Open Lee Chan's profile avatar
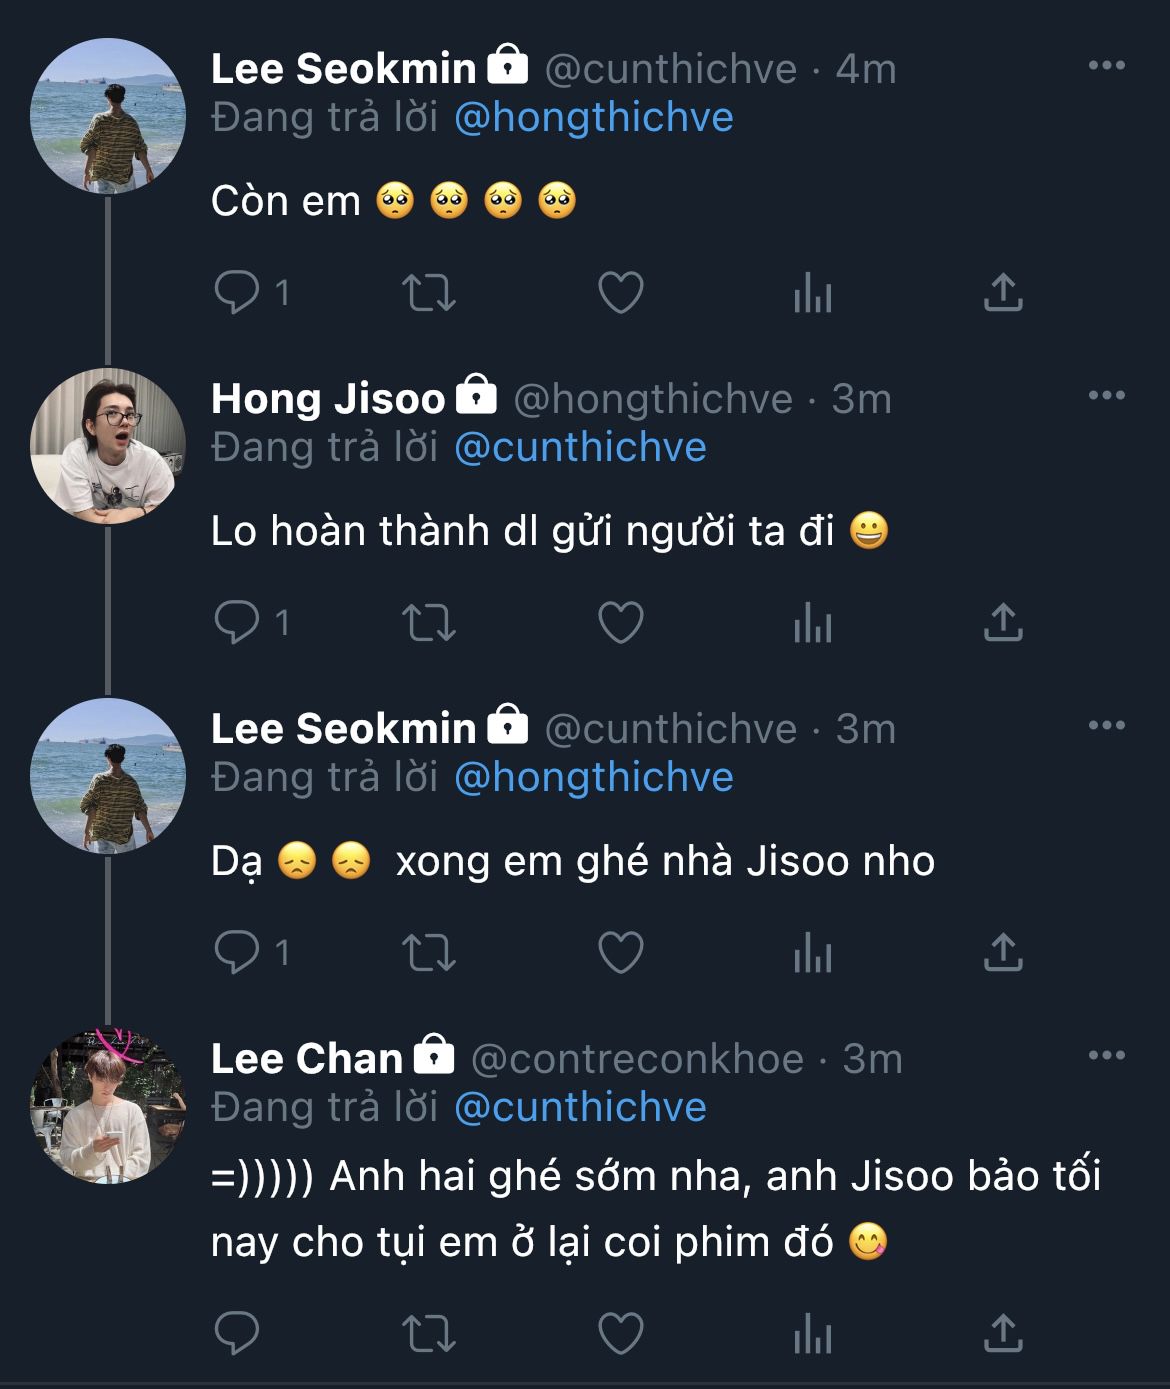 [108, 1106]
